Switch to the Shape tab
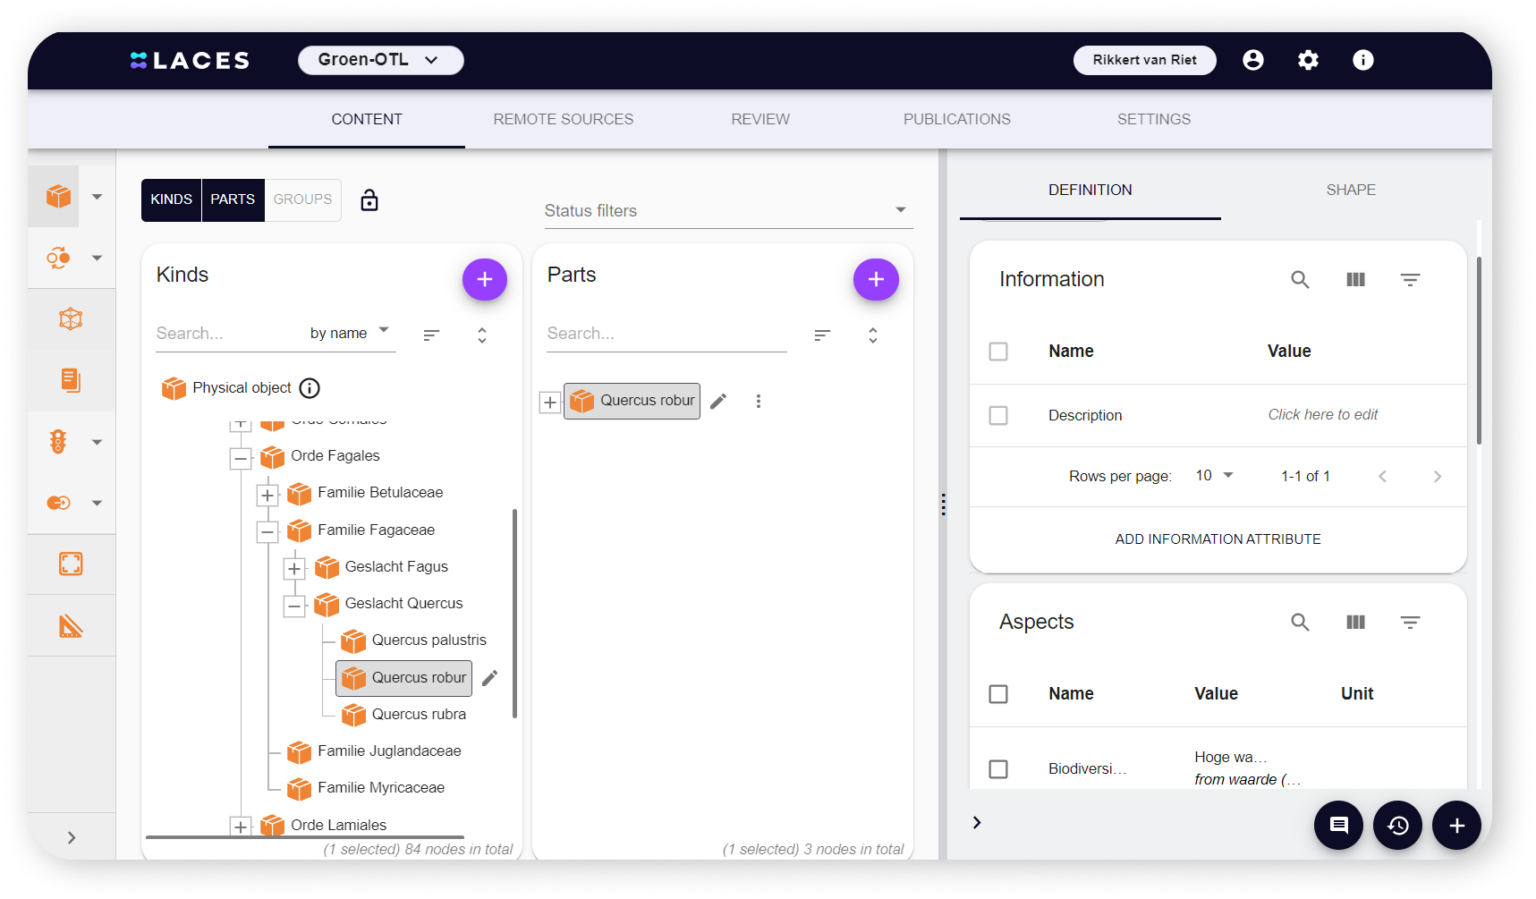This screenshot has width=1536, height=899. tap(1351, 190)
